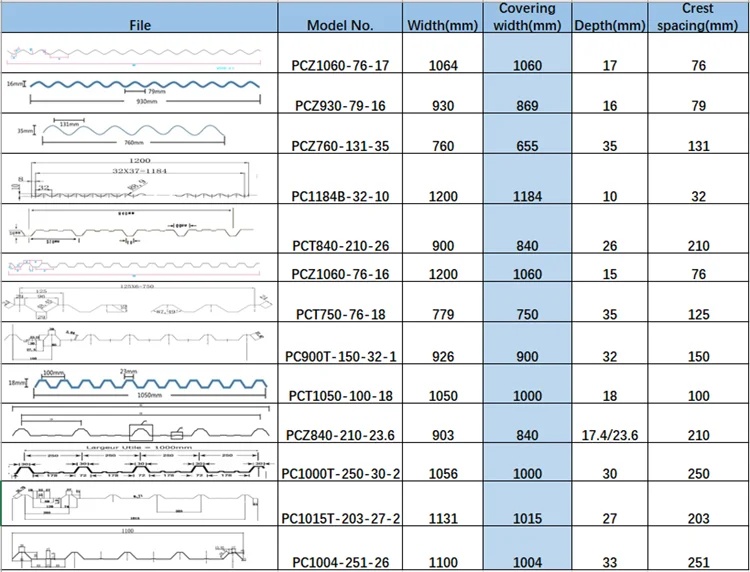This screenshot has height=572, width=750.
Task: Click the PCZ840-210-23.6 profile drawing
Action: pos(138,424)
